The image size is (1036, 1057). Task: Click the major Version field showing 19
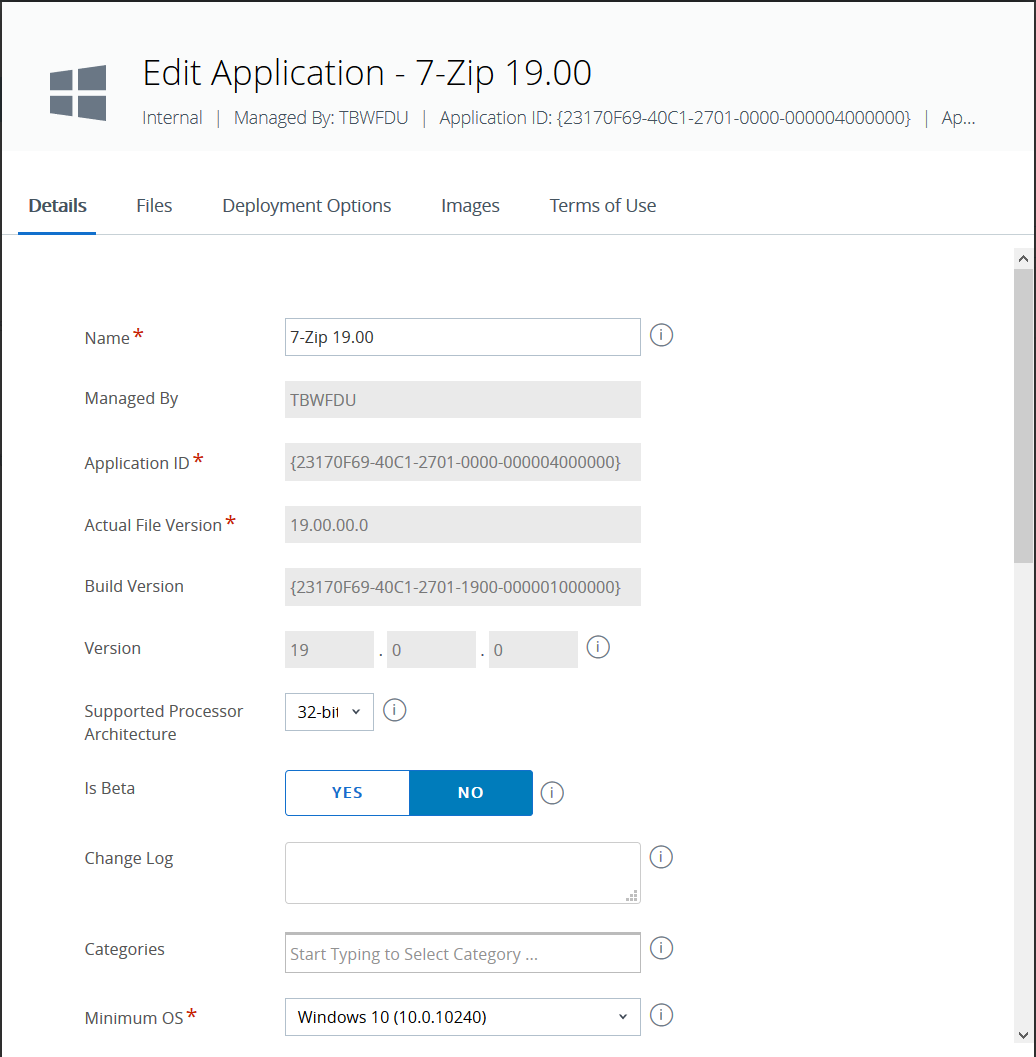click(x=329, y=650)
